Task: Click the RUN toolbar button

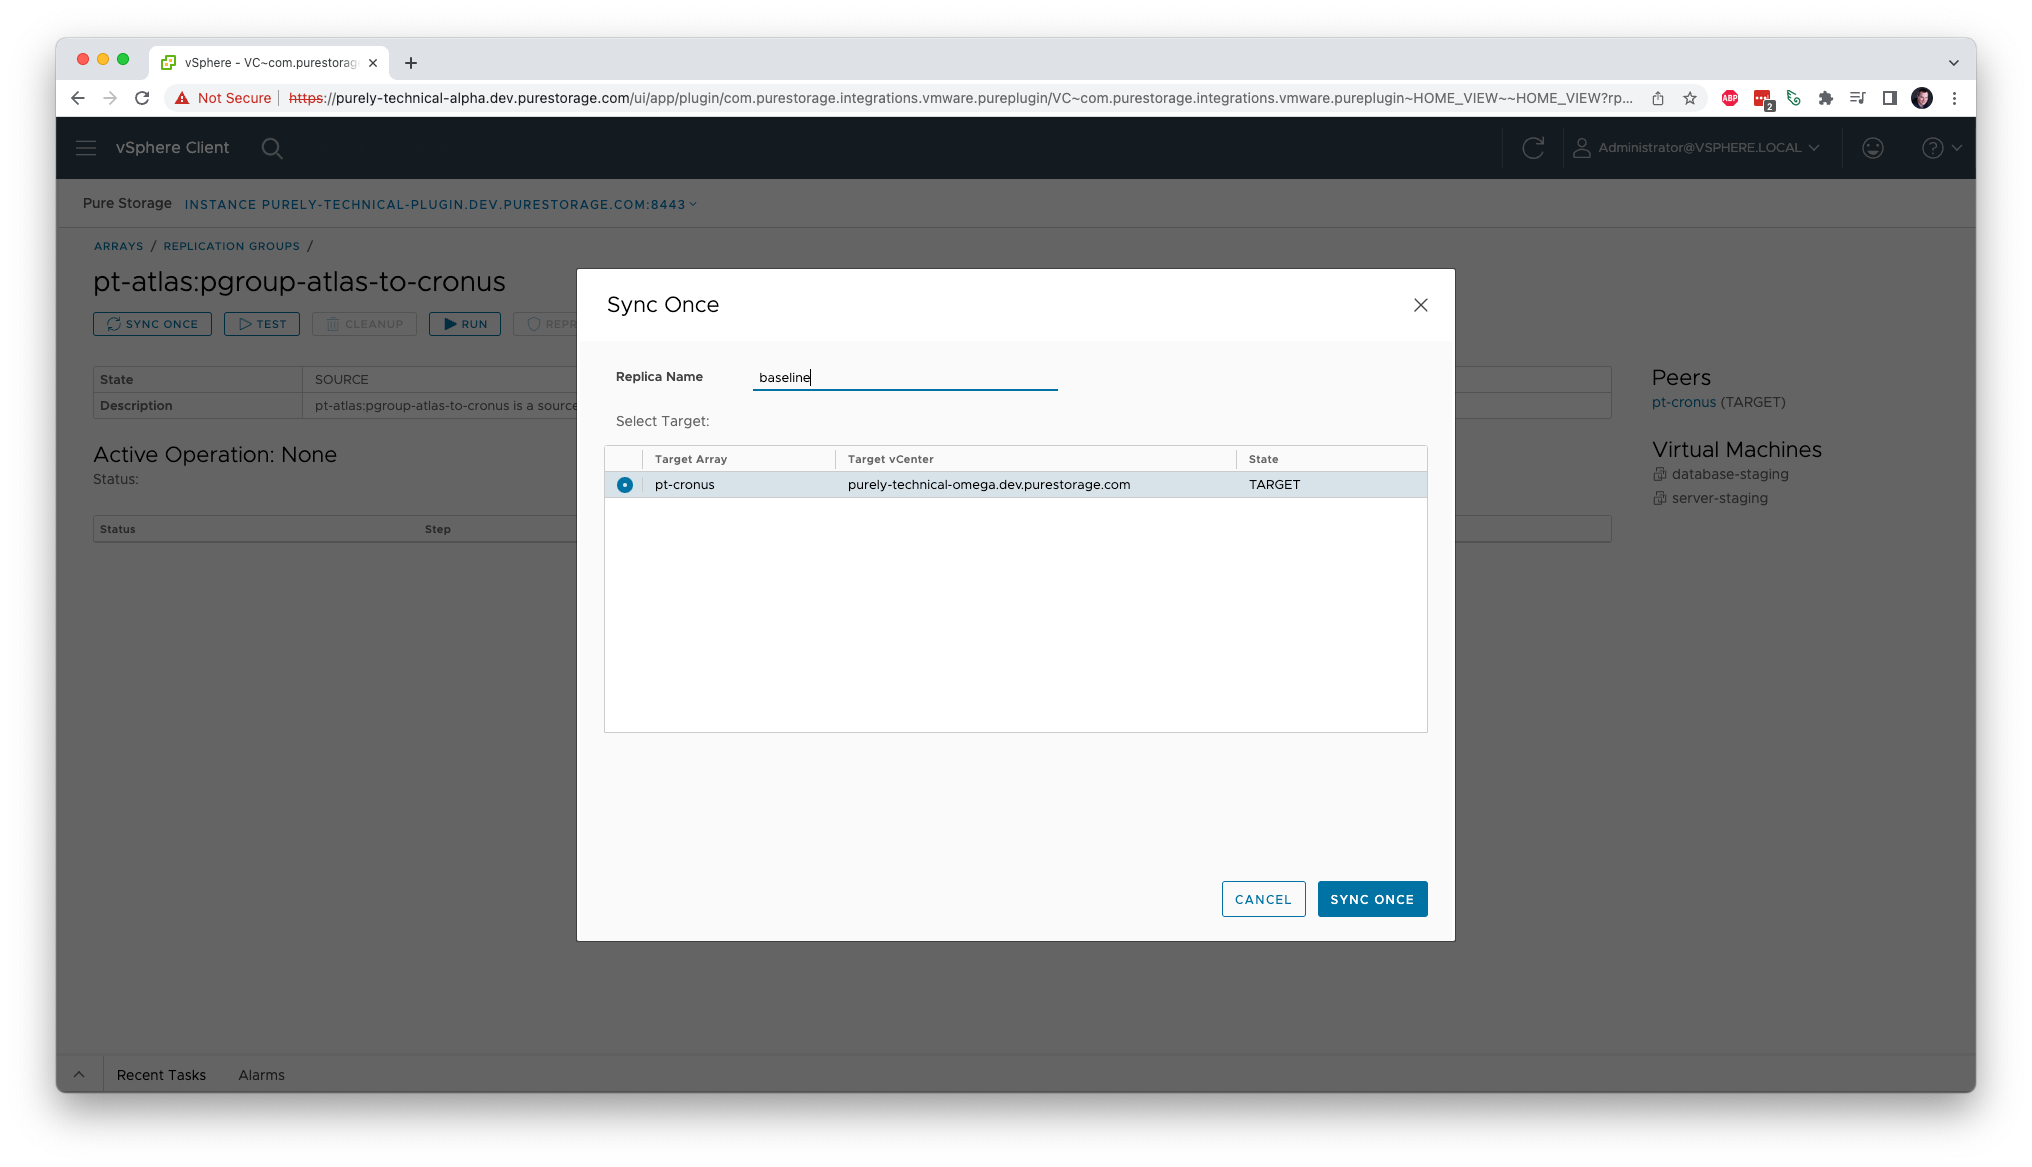Action: tap(465, 324)
